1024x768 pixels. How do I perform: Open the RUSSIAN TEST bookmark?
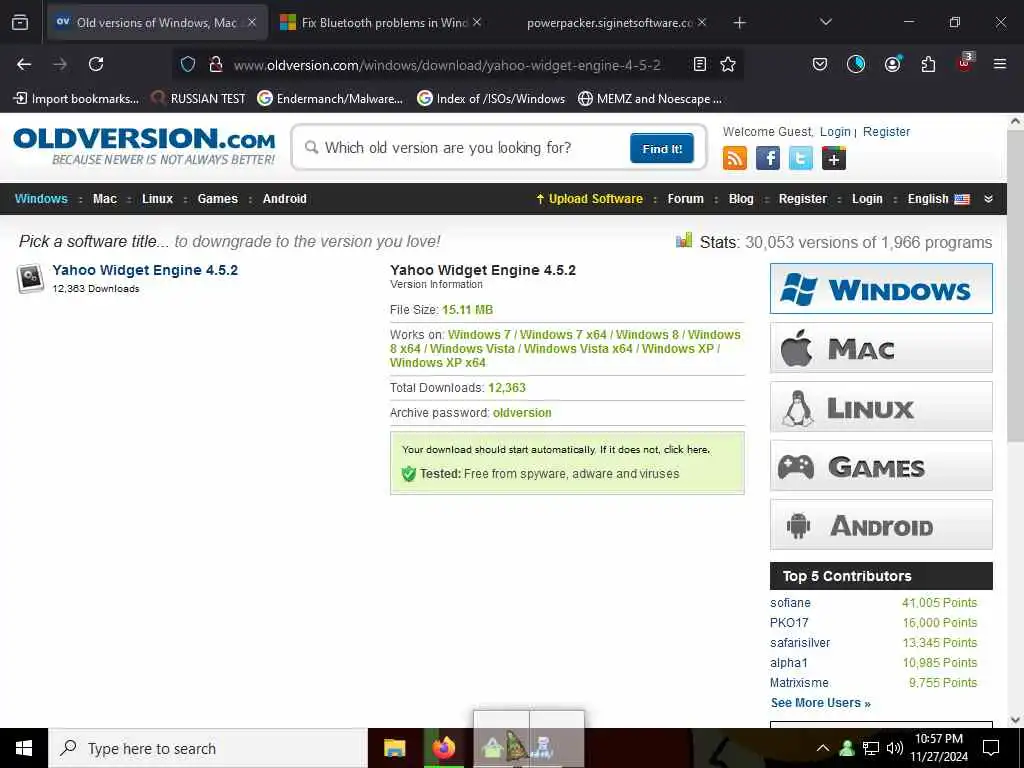[198, 99]
